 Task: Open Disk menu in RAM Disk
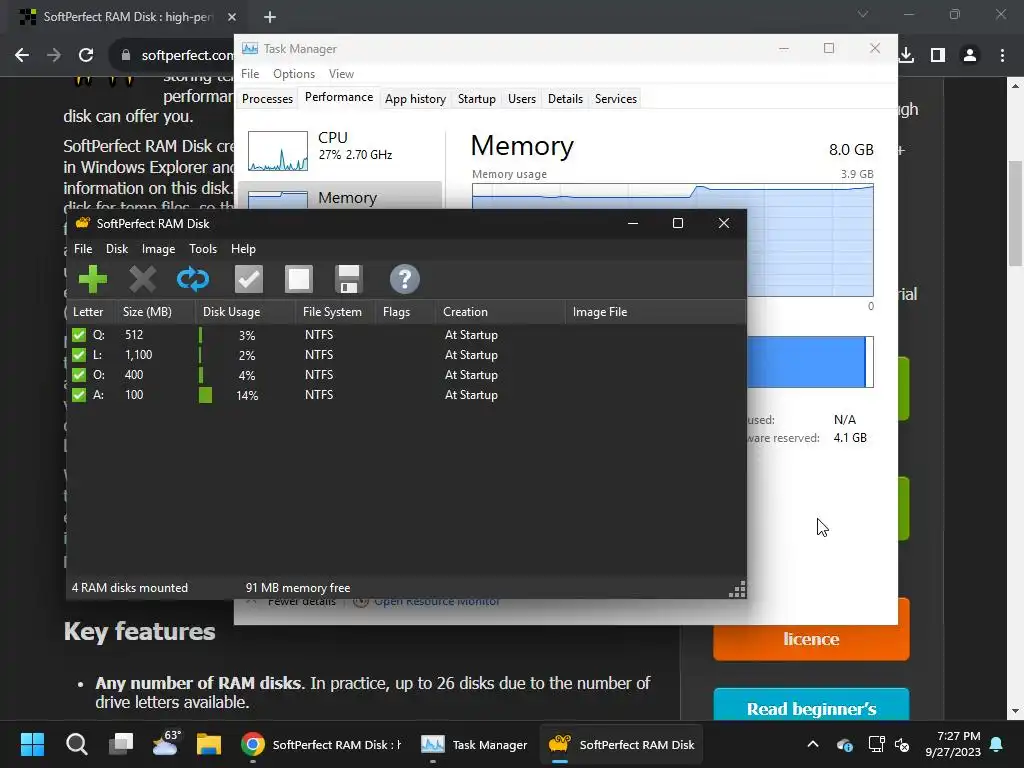(x=117, y=249)
